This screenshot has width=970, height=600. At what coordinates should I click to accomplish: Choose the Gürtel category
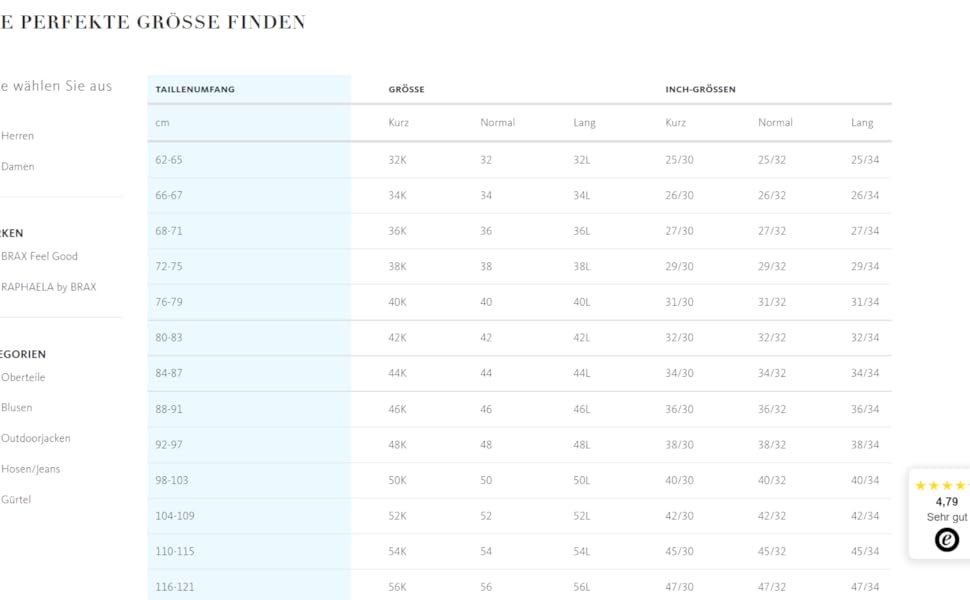click(x=16, y=499)
